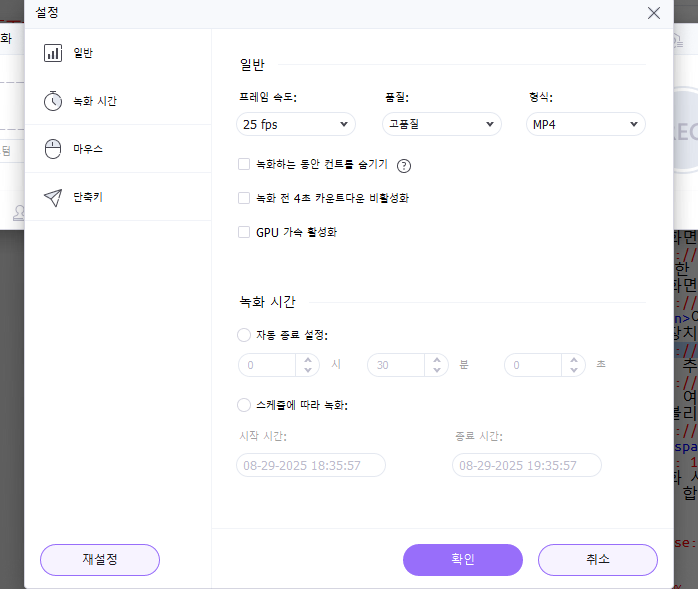Decrease seconds with down arrow
Screen dimensions: 698x589
574,370
